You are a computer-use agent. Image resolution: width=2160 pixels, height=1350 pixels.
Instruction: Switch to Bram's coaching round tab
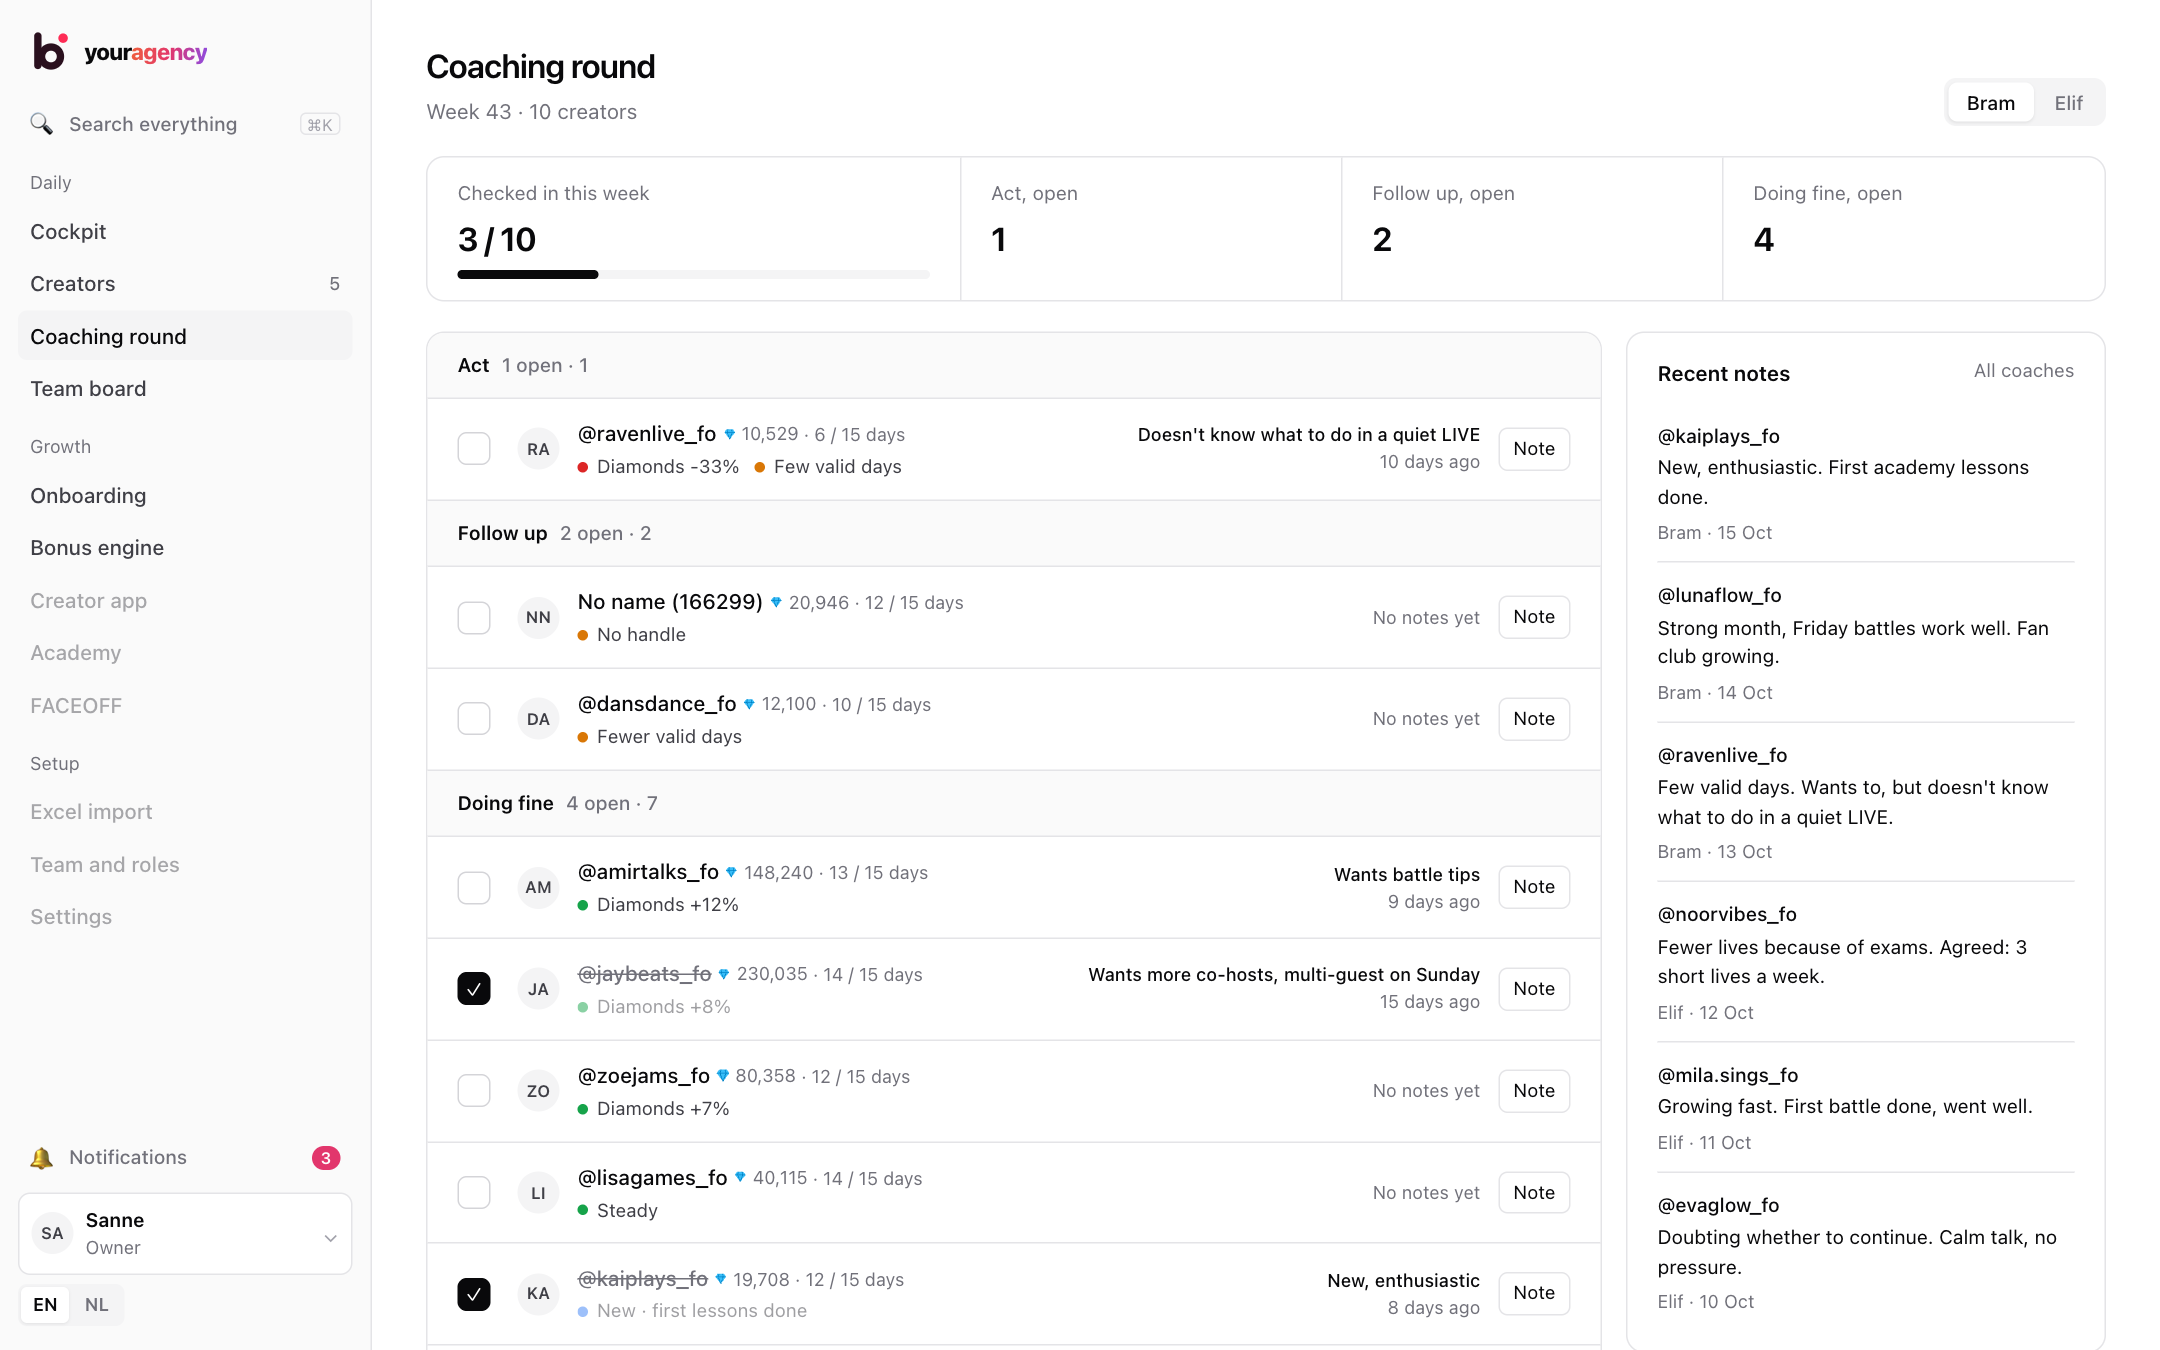(1990, 103)
